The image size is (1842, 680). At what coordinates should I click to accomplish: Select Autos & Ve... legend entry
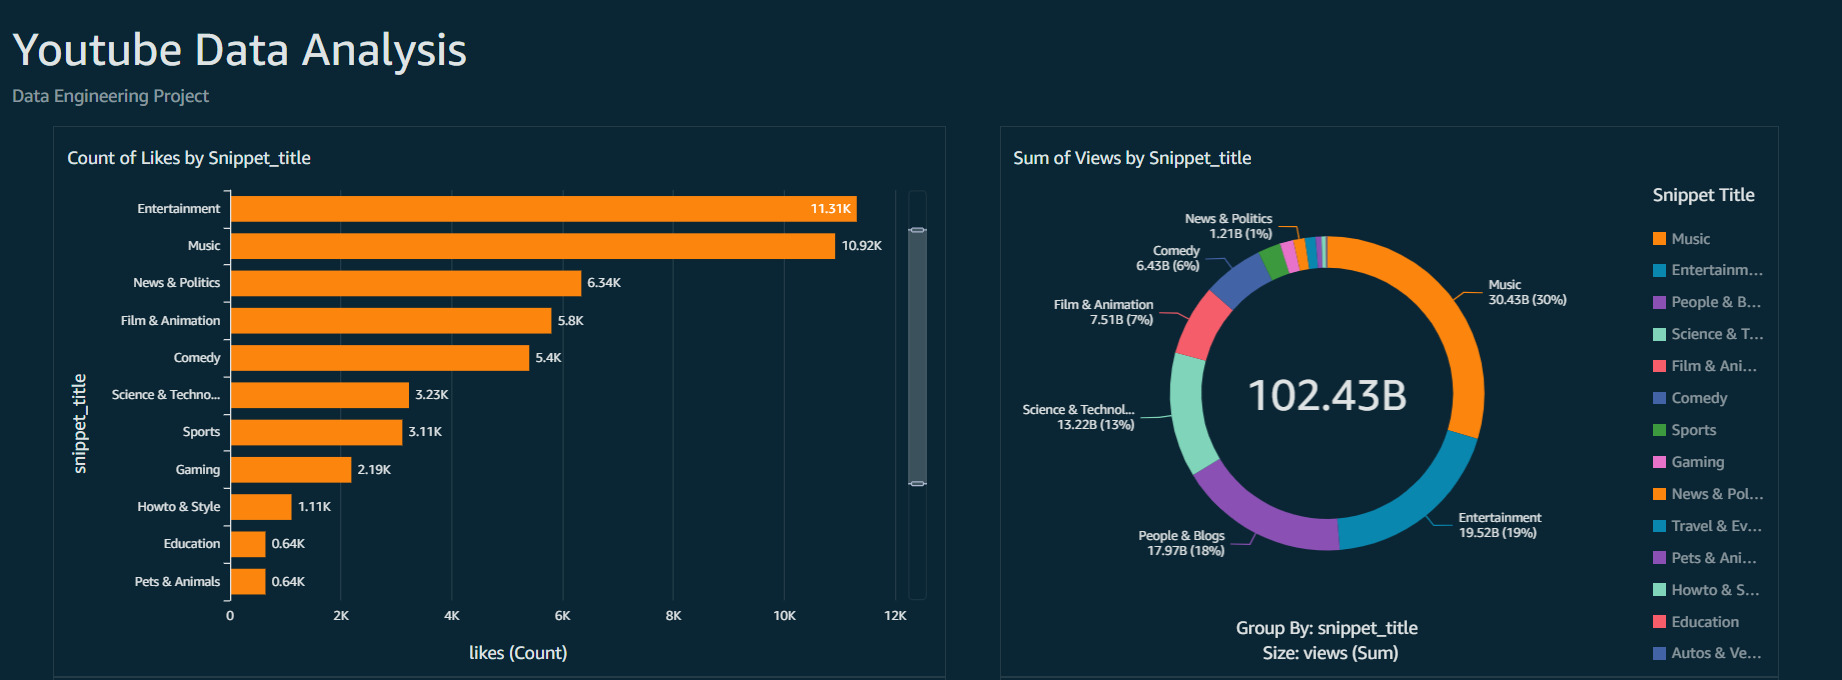pyautogui.click(x=1717, y=654)
